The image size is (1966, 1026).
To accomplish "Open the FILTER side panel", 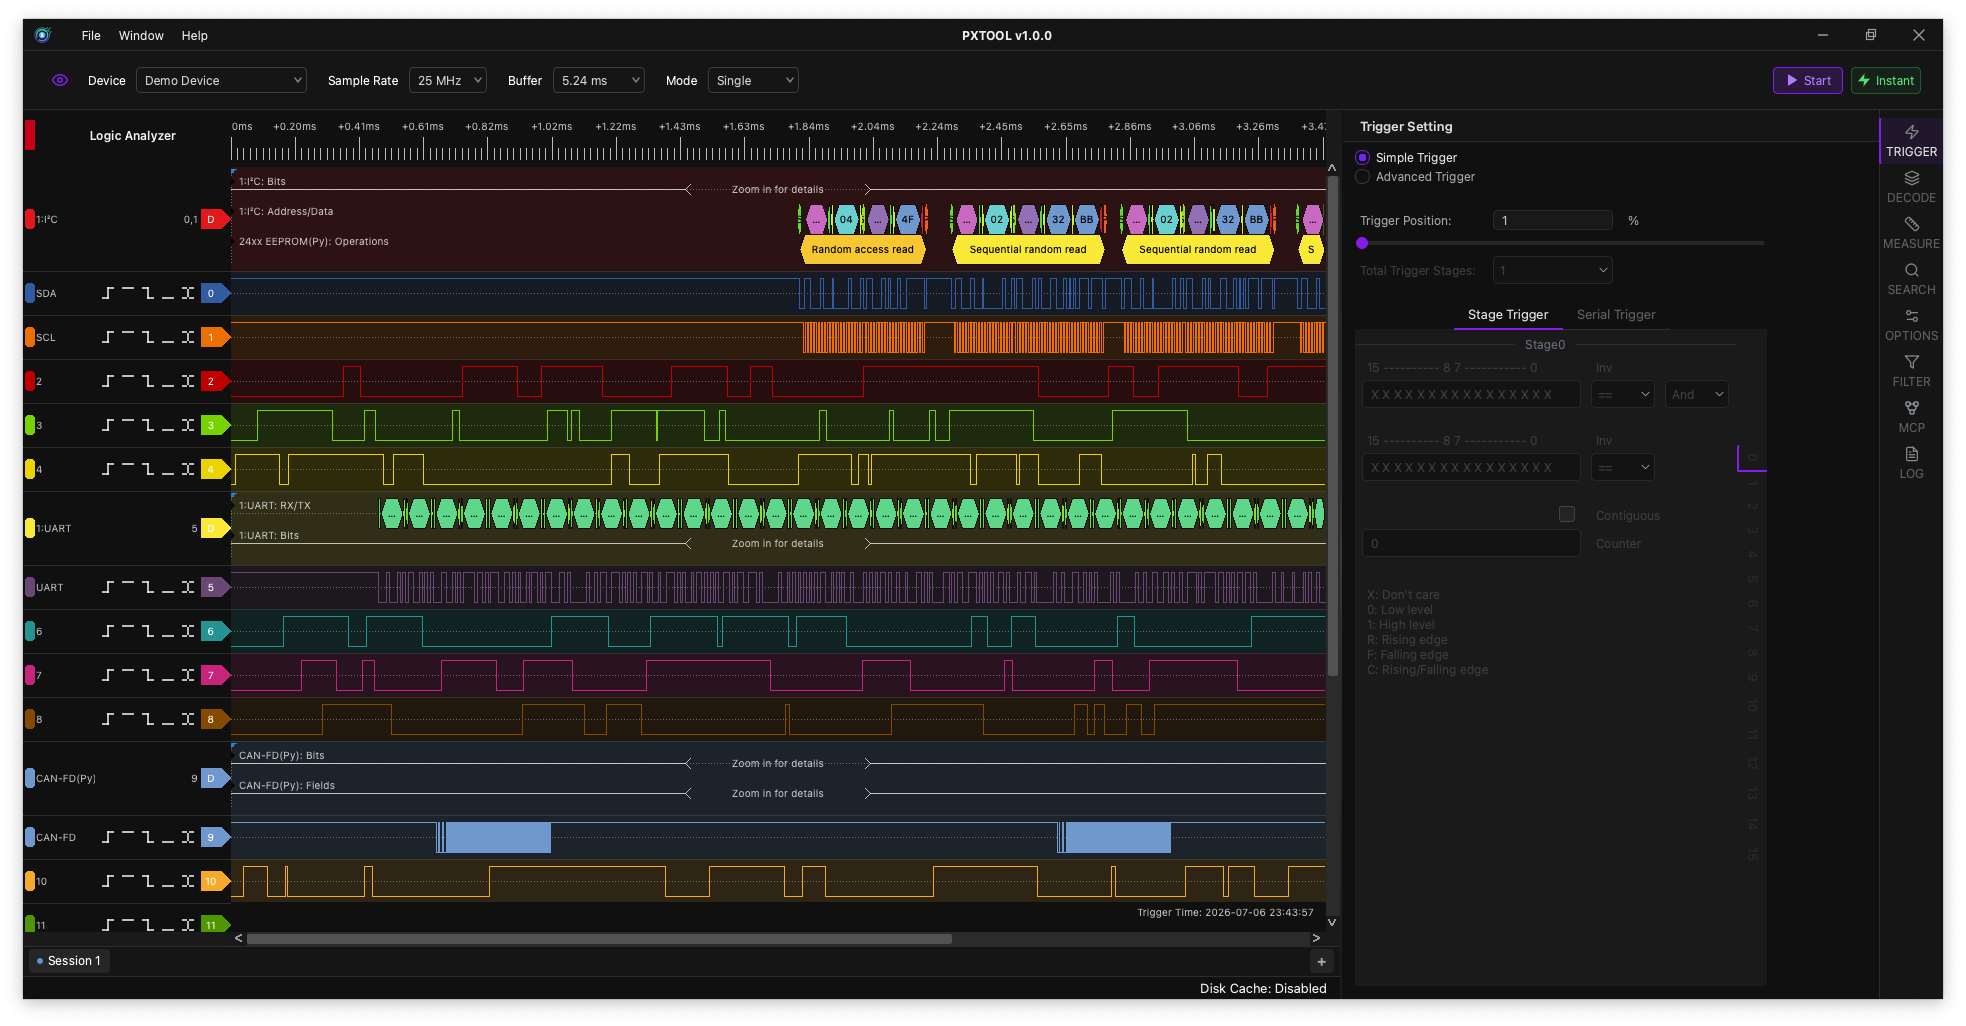I will [1911, 371].
